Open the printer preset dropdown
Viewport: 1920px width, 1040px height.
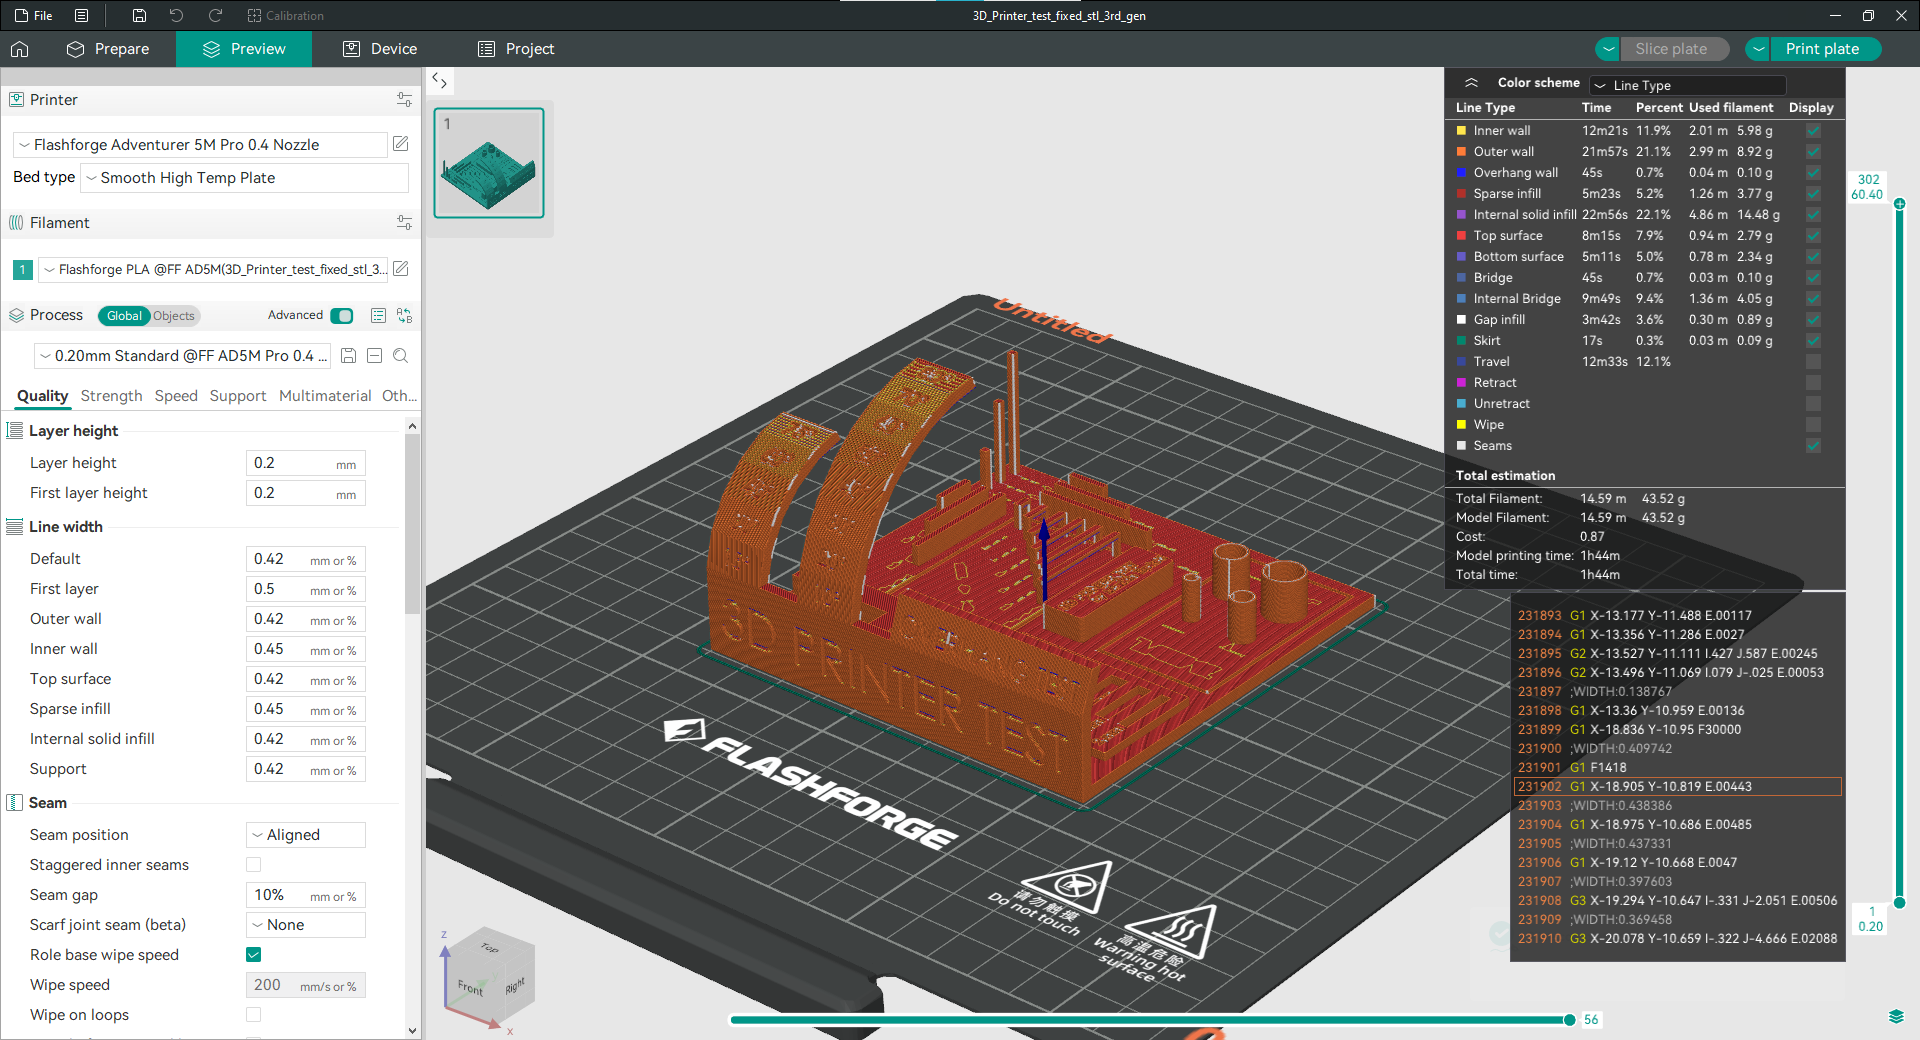pyautogui.click(x=200, y=145)
